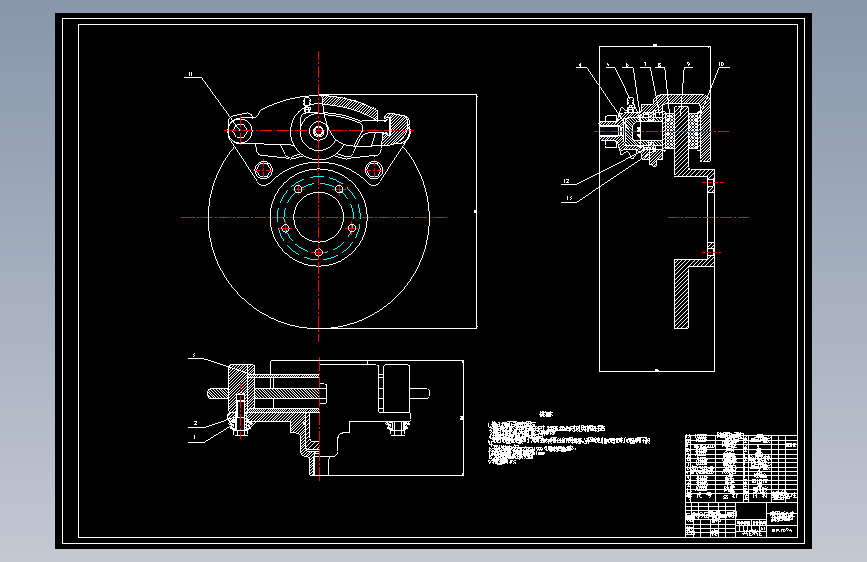Screen dimensions: 867x562
Task: Click part callout number 9
Action: click(x=688, y=65)
